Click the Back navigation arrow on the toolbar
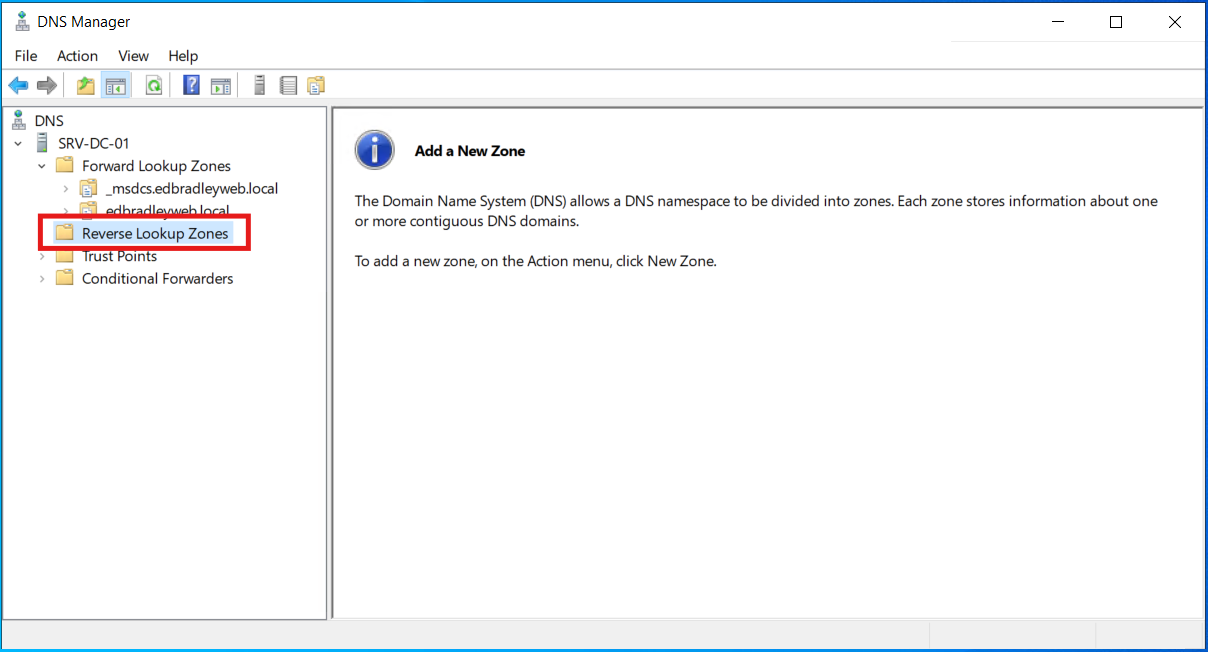Screen dimensions: 1208x652 point(18,84)
